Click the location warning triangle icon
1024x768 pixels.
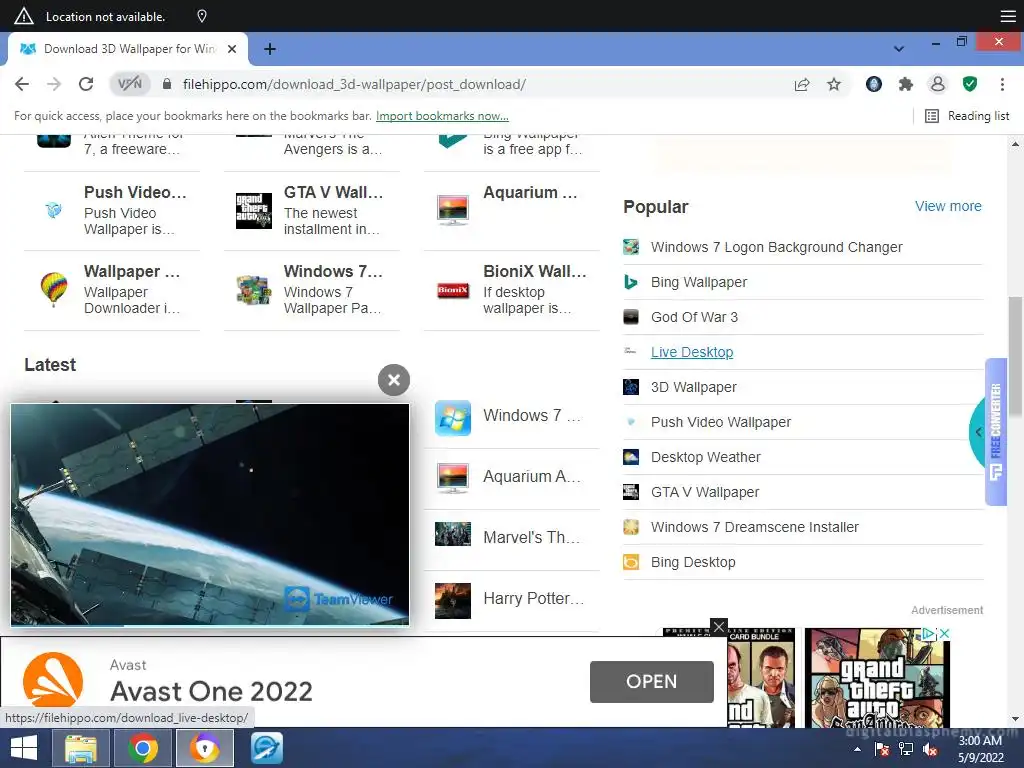[x=24, y=16]
